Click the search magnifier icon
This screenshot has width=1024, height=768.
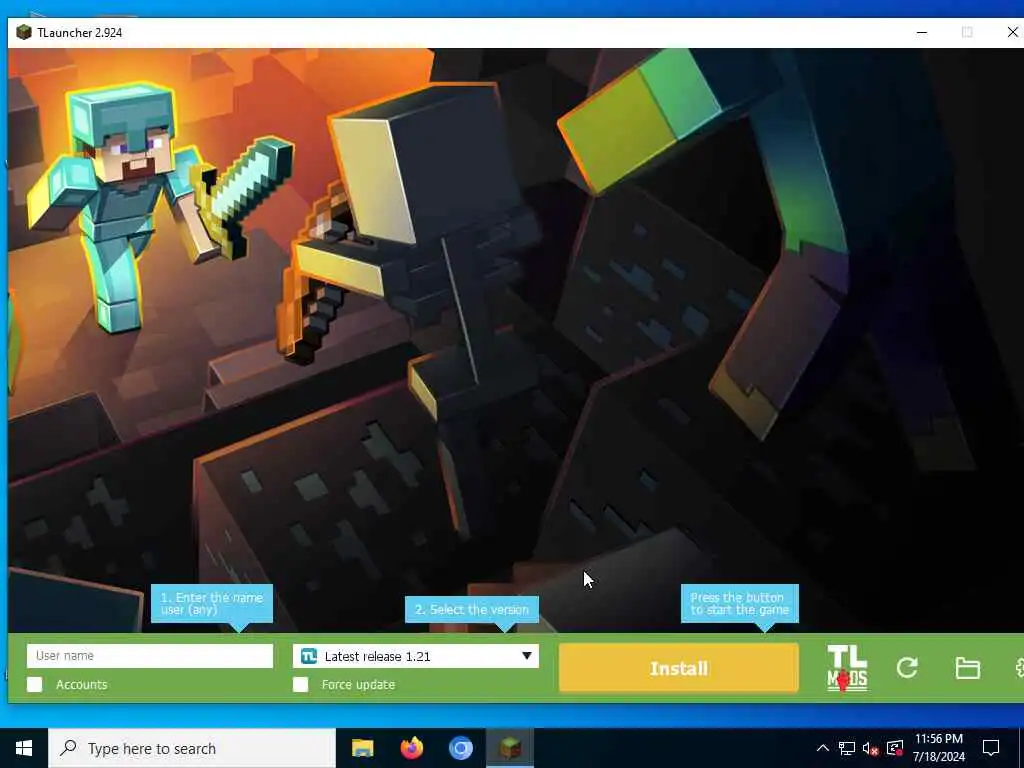pyautogui.click(x=68, y=748)
